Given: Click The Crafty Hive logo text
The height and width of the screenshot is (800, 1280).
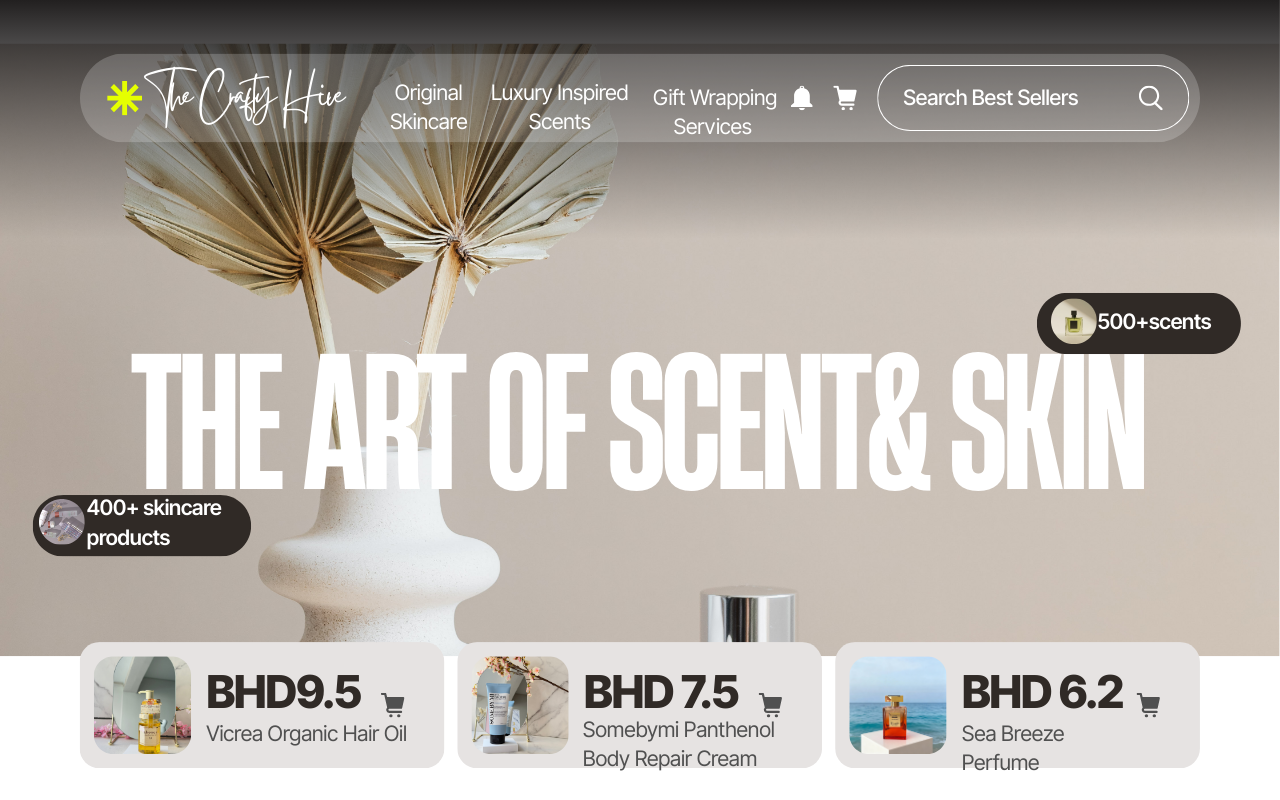Looking at the screenshot, I should click(x=246, y=98).
